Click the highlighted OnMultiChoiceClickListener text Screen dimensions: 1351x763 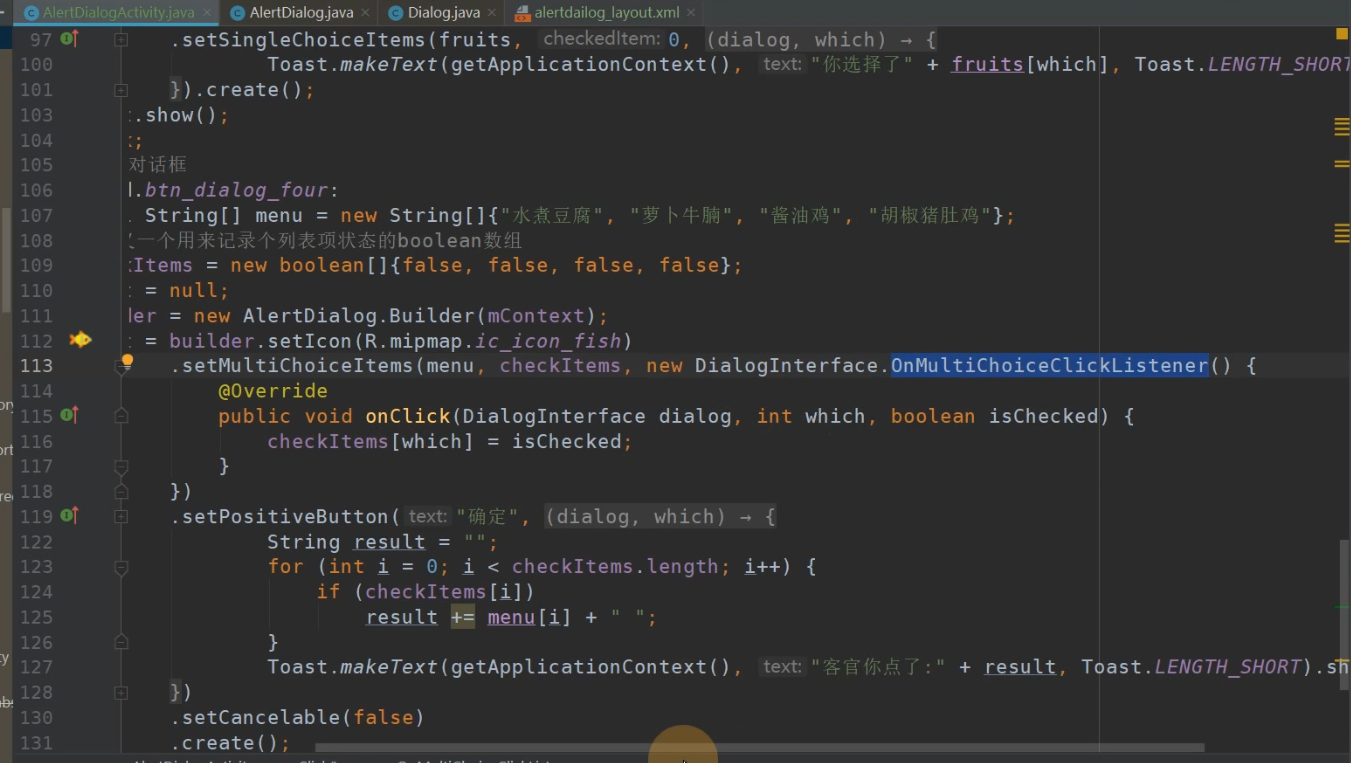1050,366
